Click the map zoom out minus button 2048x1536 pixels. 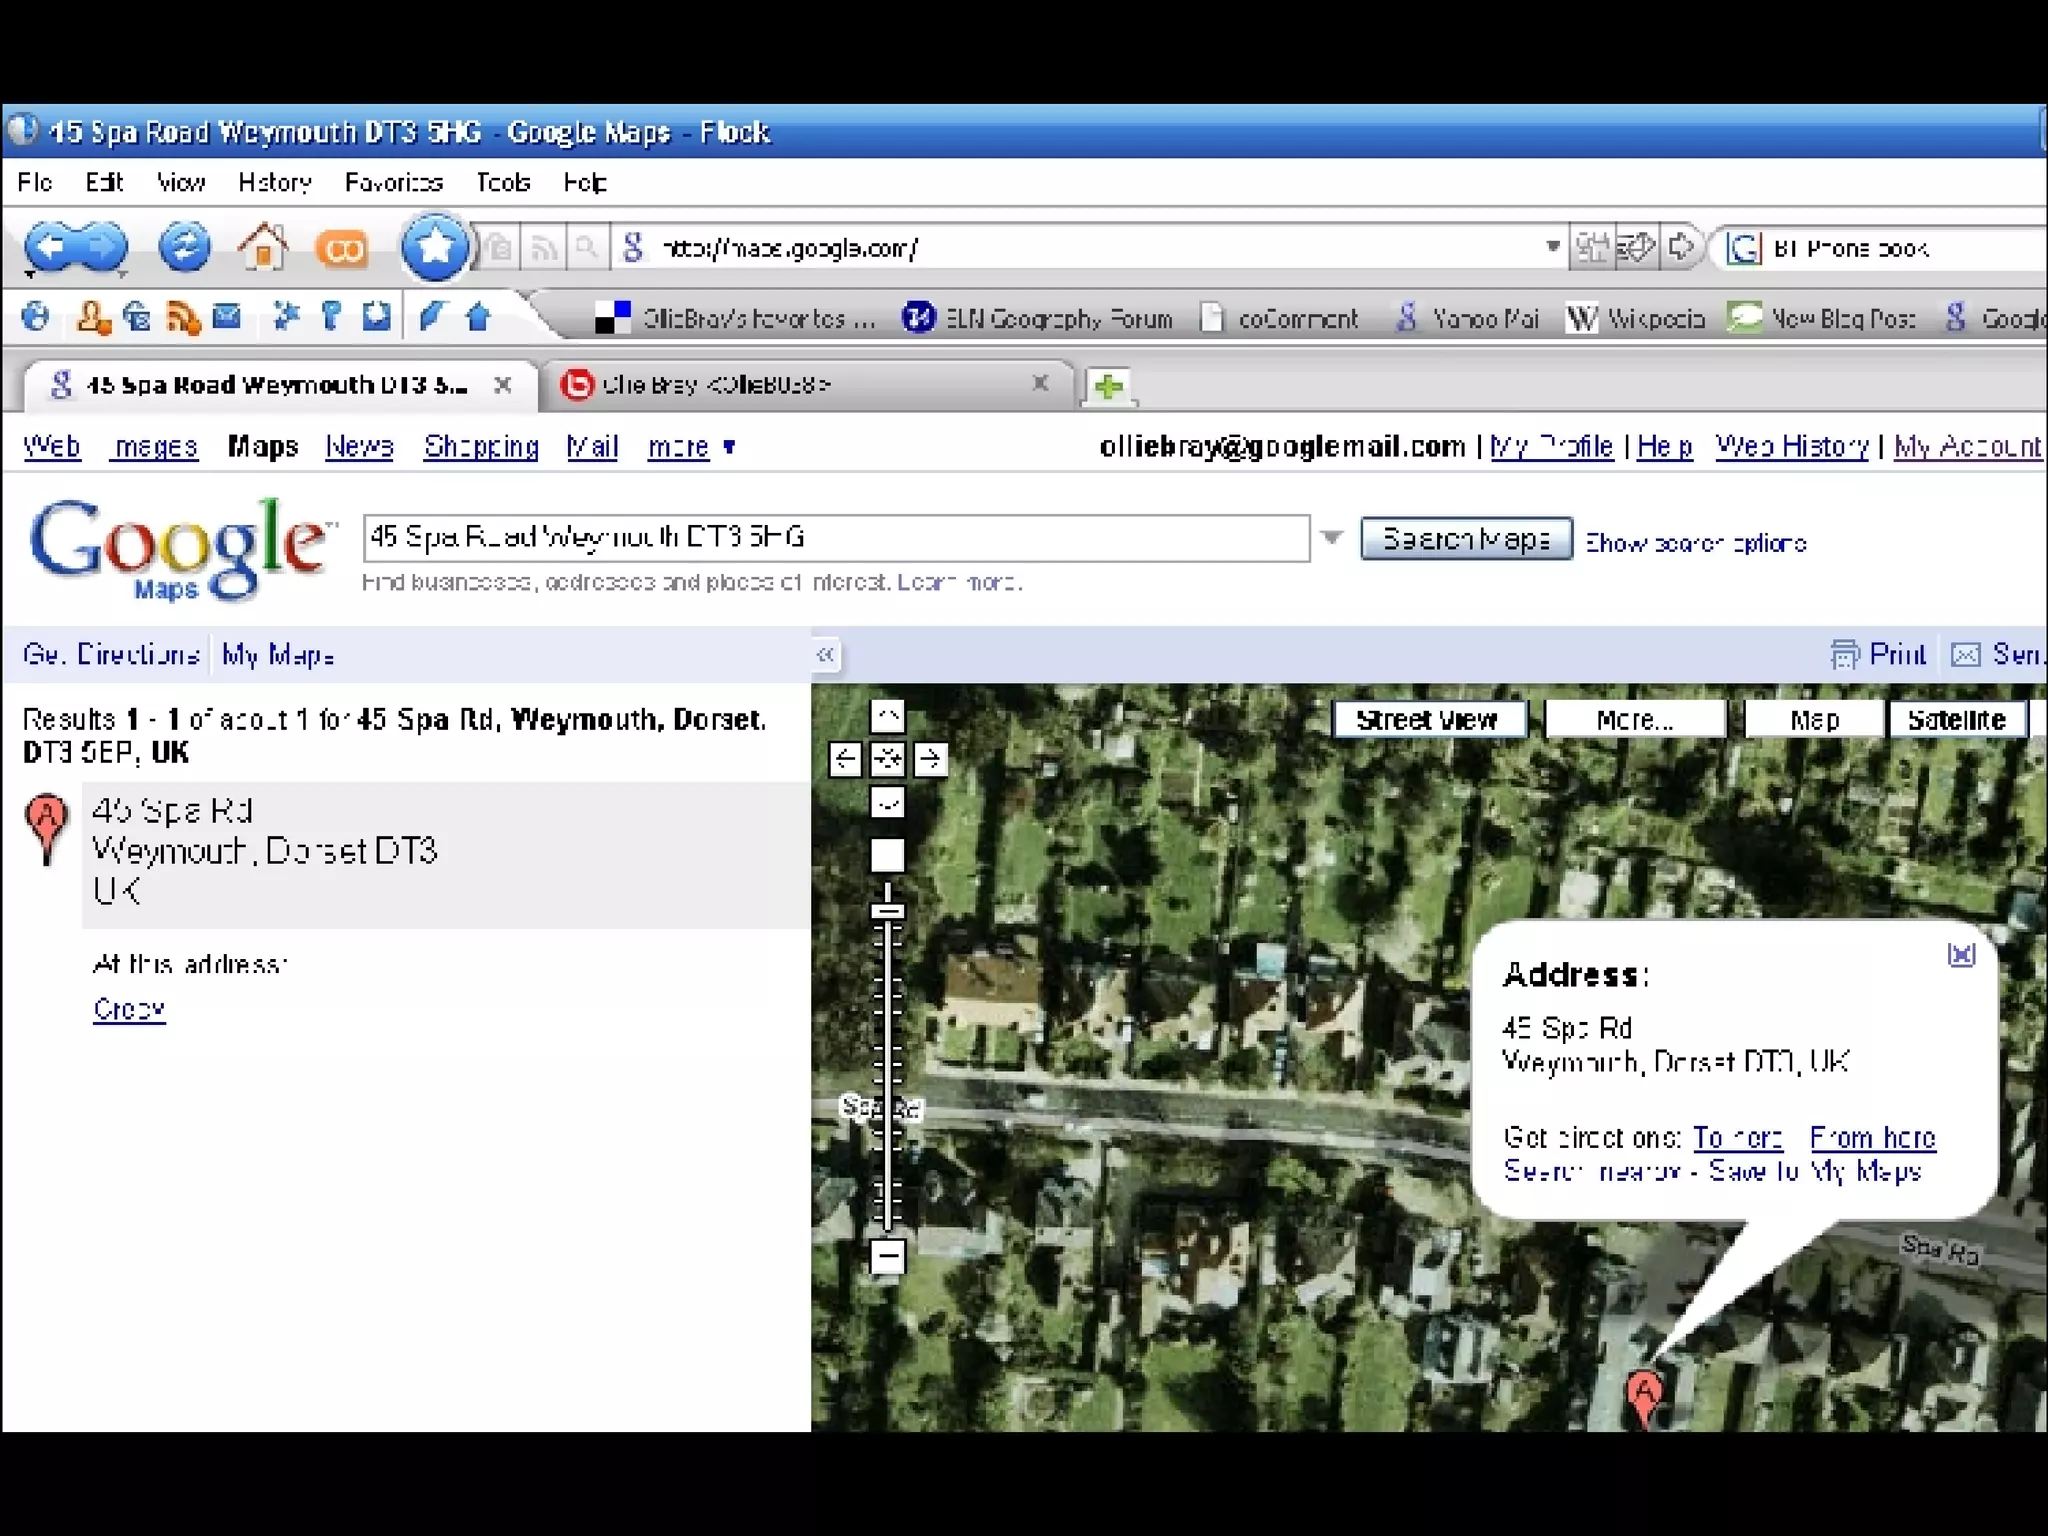(887, 1257)
